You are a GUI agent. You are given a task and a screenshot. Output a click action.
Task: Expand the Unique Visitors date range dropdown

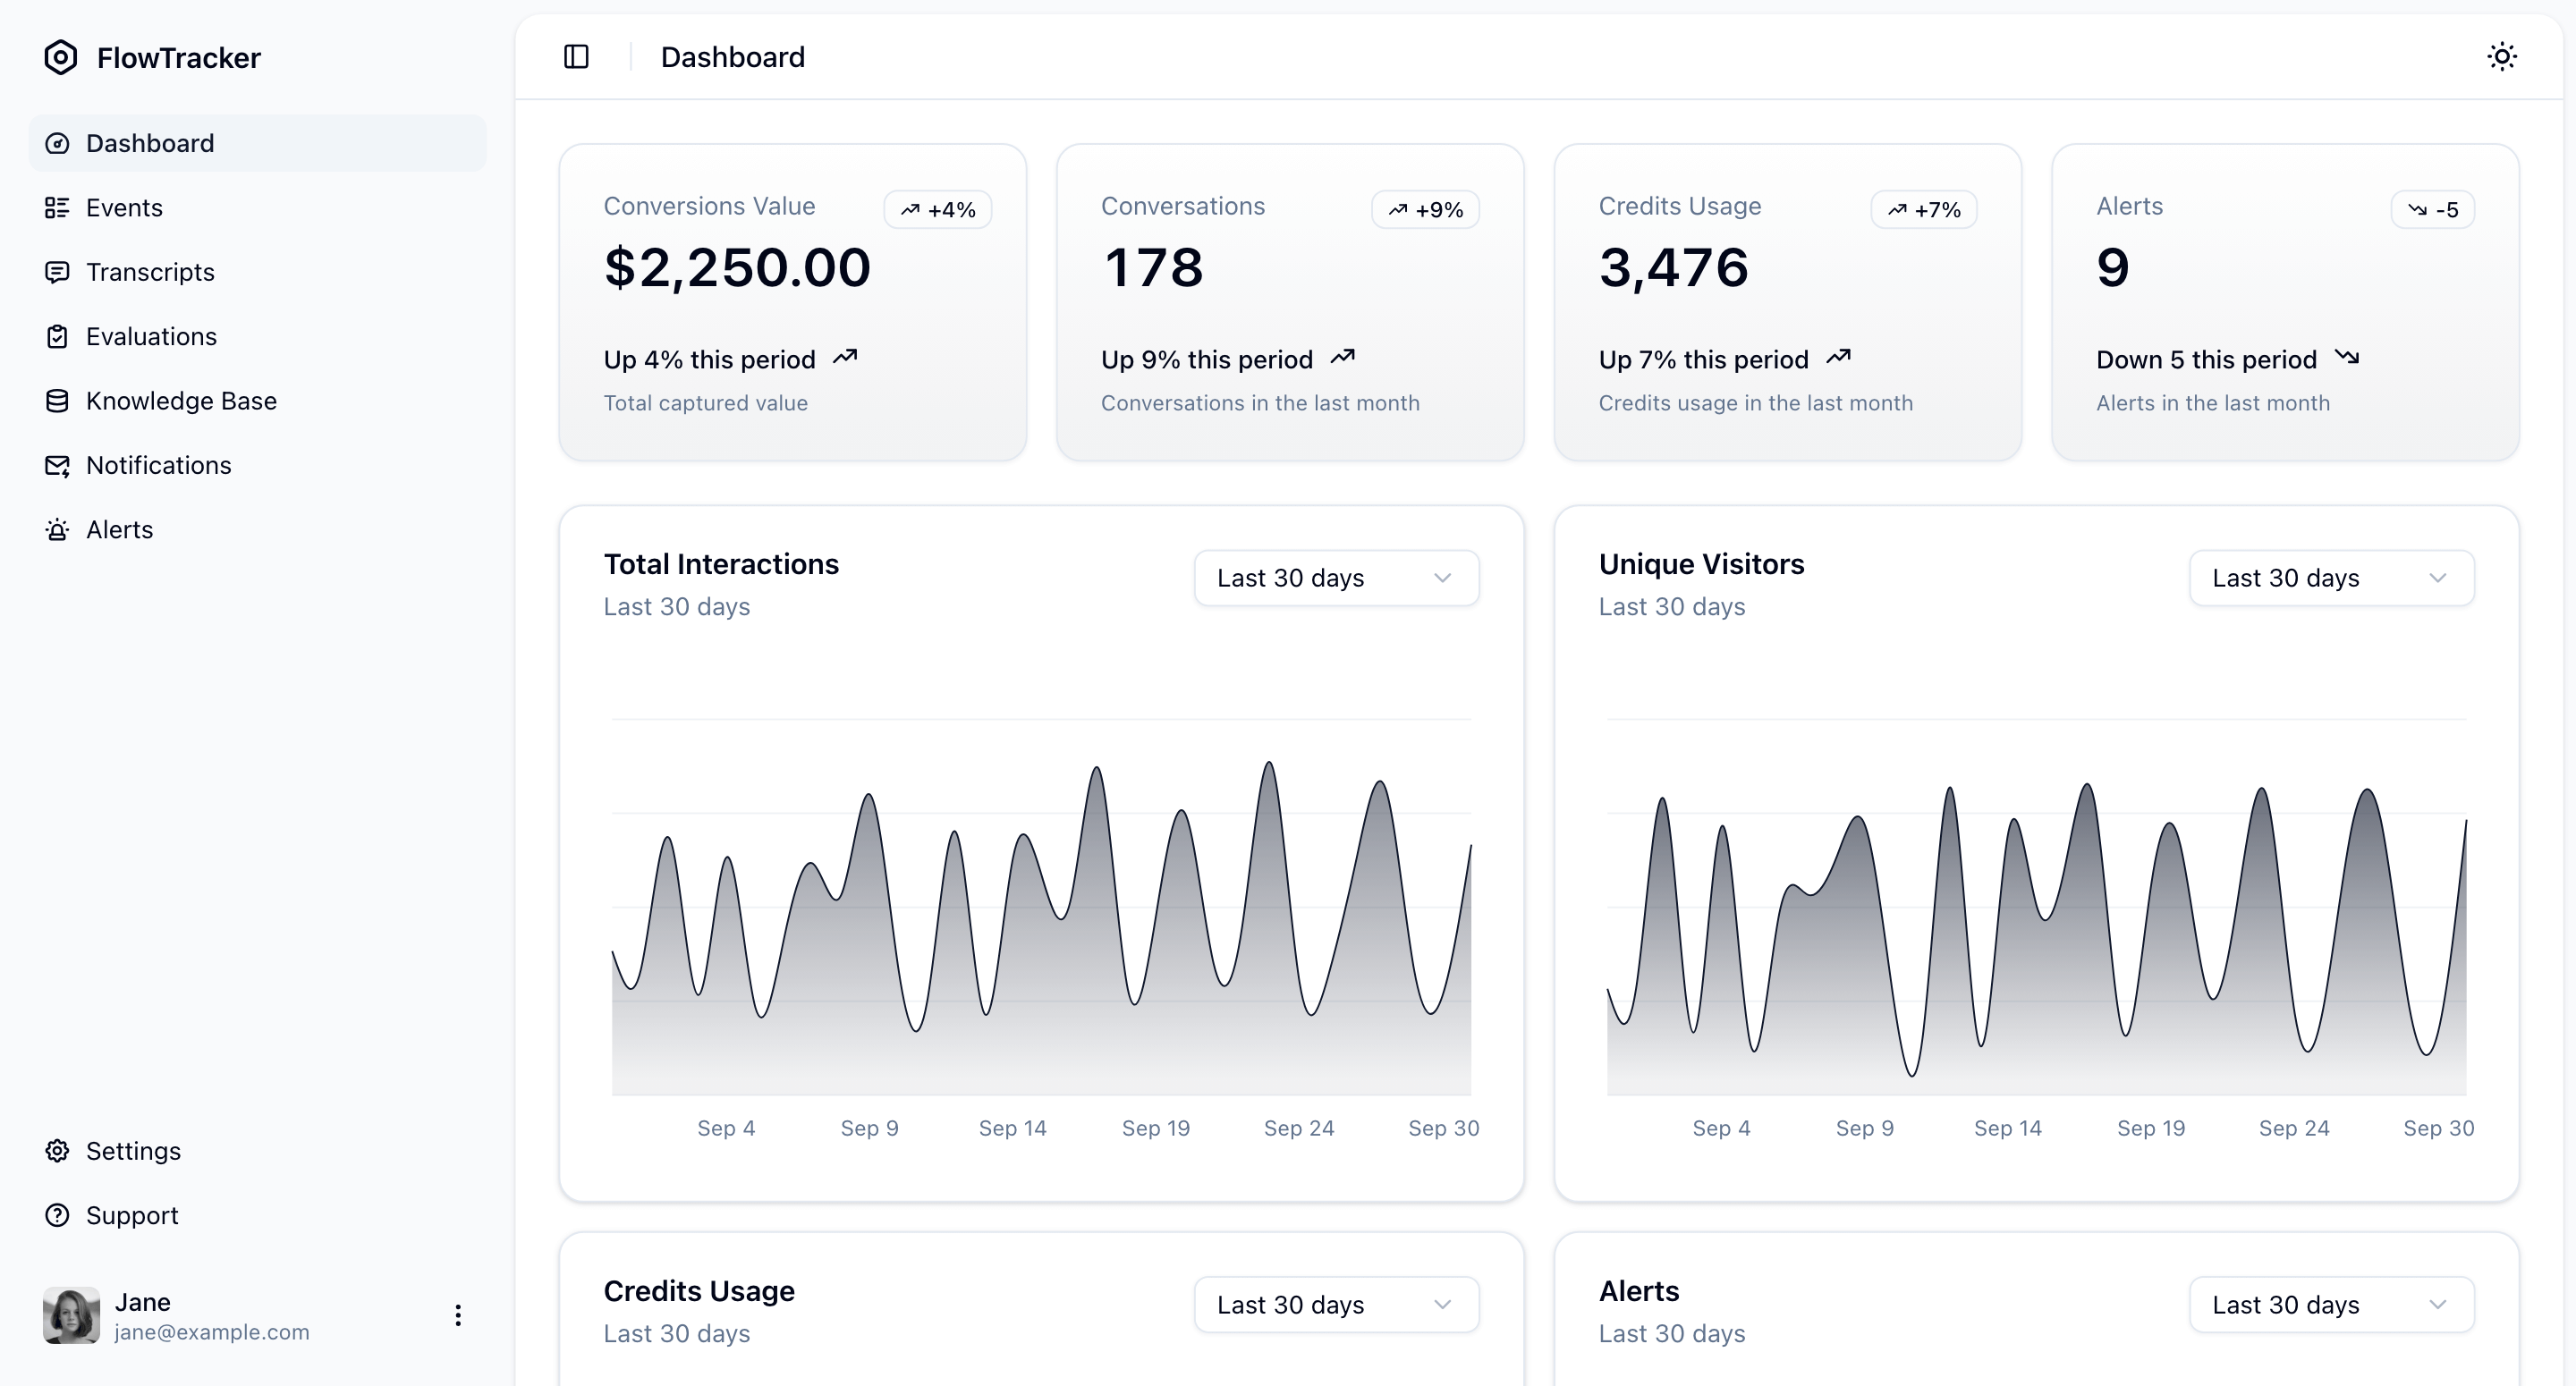[2331, 578]
